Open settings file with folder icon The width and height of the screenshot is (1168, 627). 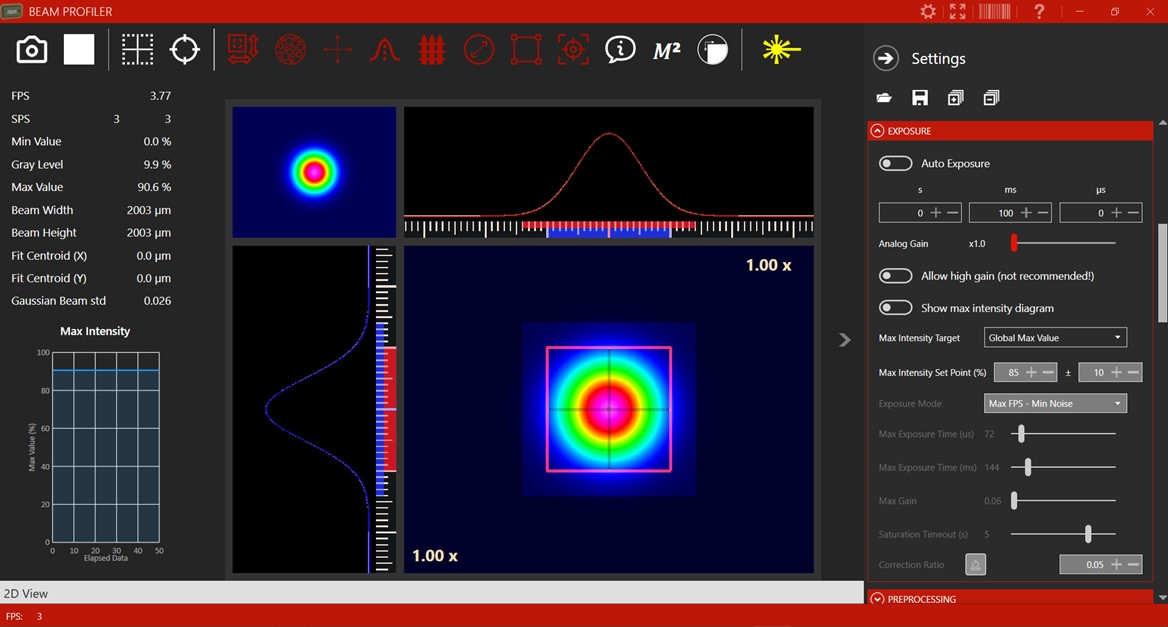click(884, 98)
